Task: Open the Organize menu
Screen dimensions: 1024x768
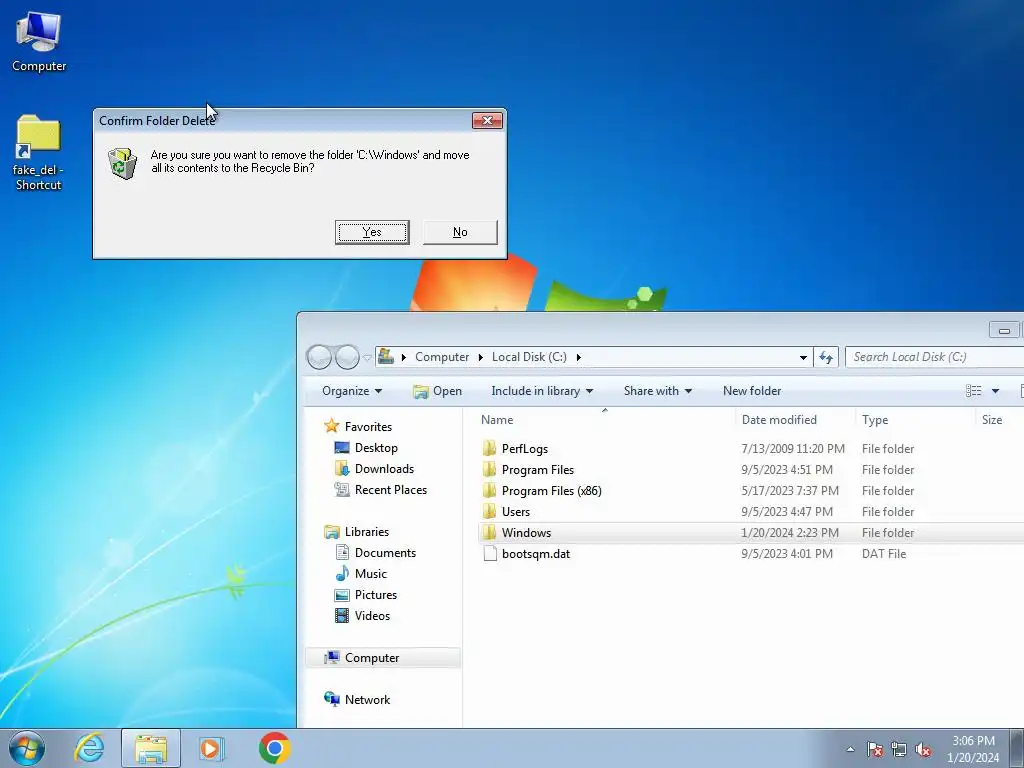Action: pyautogui.click(x=352, y=391)
